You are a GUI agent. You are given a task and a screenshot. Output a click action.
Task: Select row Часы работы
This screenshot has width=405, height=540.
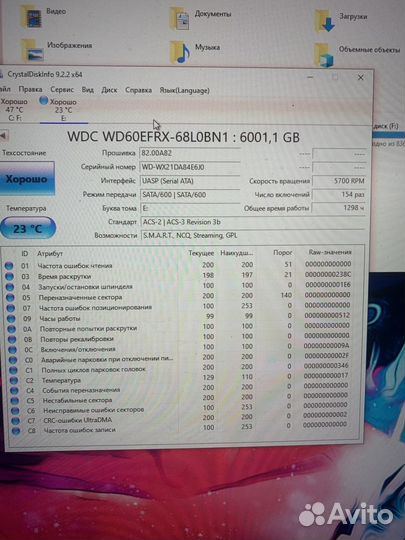(179, 317)
